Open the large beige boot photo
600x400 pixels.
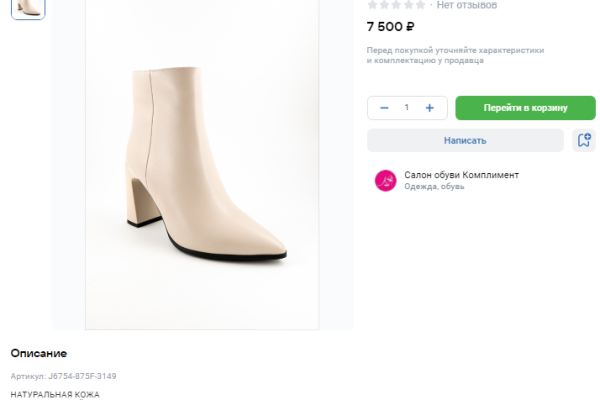[202, 165]
